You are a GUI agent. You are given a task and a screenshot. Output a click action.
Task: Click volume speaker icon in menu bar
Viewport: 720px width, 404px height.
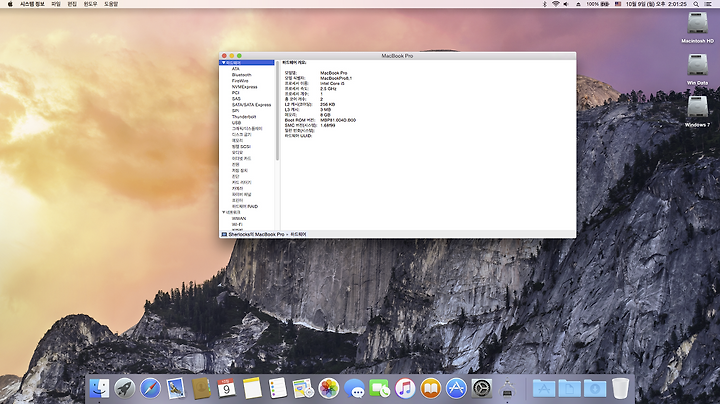[566, 4]
